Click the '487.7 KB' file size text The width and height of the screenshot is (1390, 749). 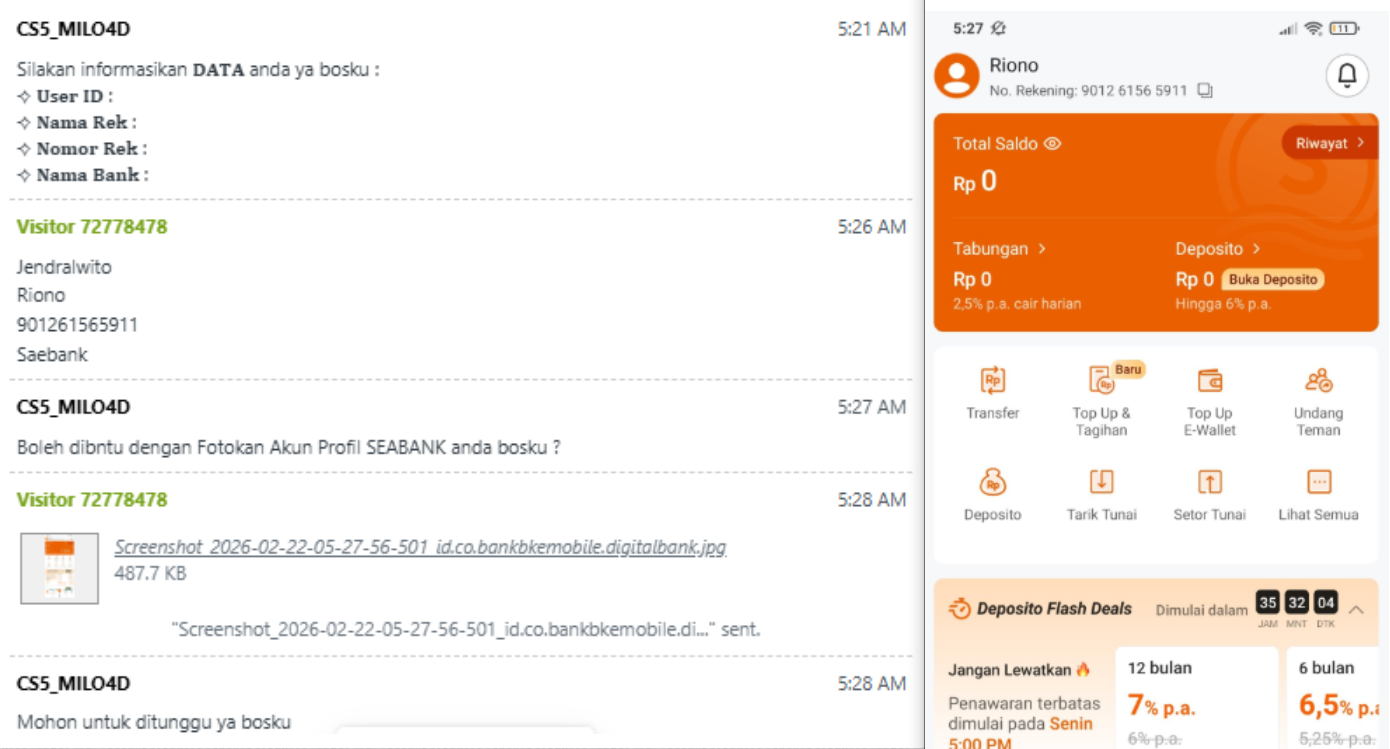tap(150, 573)
